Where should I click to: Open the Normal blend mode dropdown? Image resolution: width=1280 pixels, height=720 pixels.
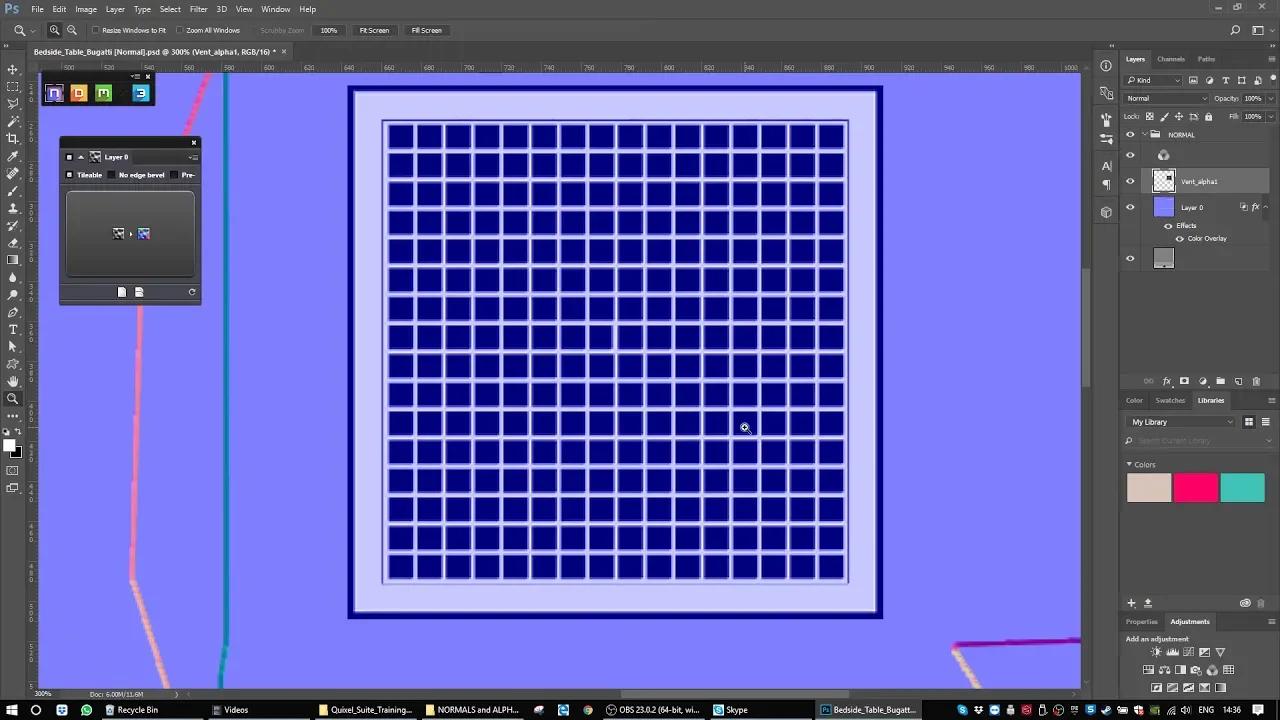(x=1167, y=98)
